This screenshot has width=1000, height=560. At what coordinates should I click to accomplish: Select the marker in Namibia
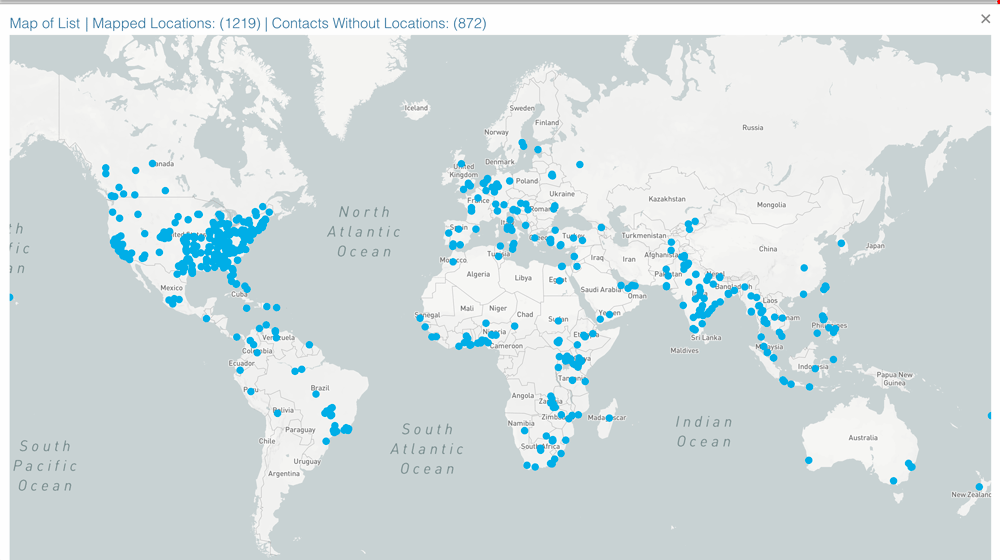point(525,431)
